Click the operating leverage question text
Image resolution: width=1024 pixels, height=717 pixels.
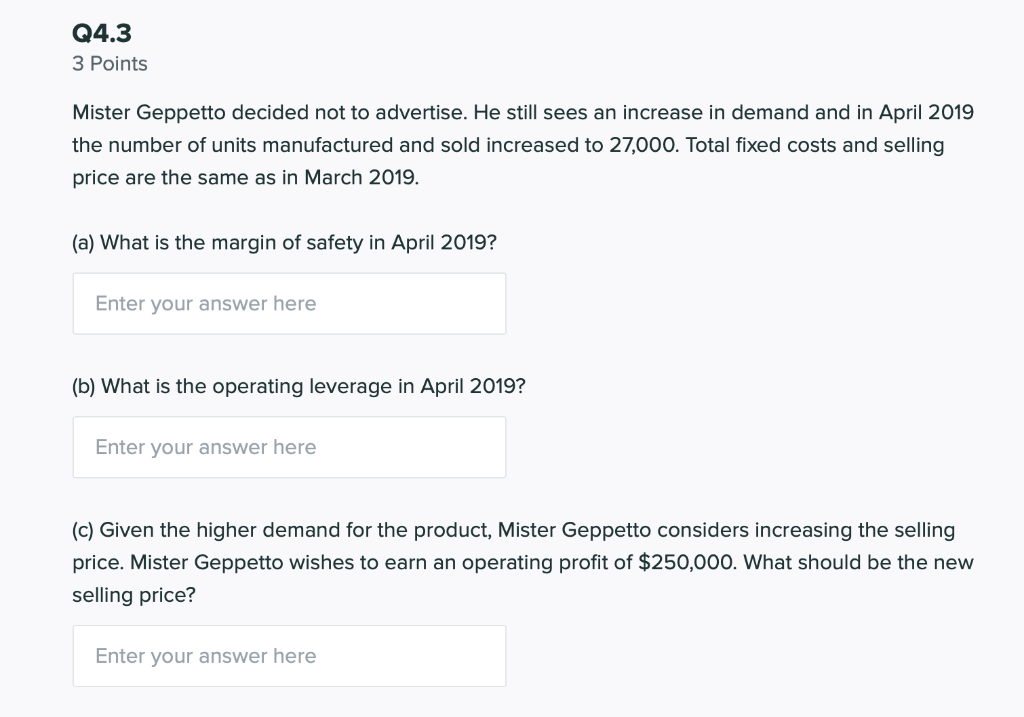click(298, 386)
